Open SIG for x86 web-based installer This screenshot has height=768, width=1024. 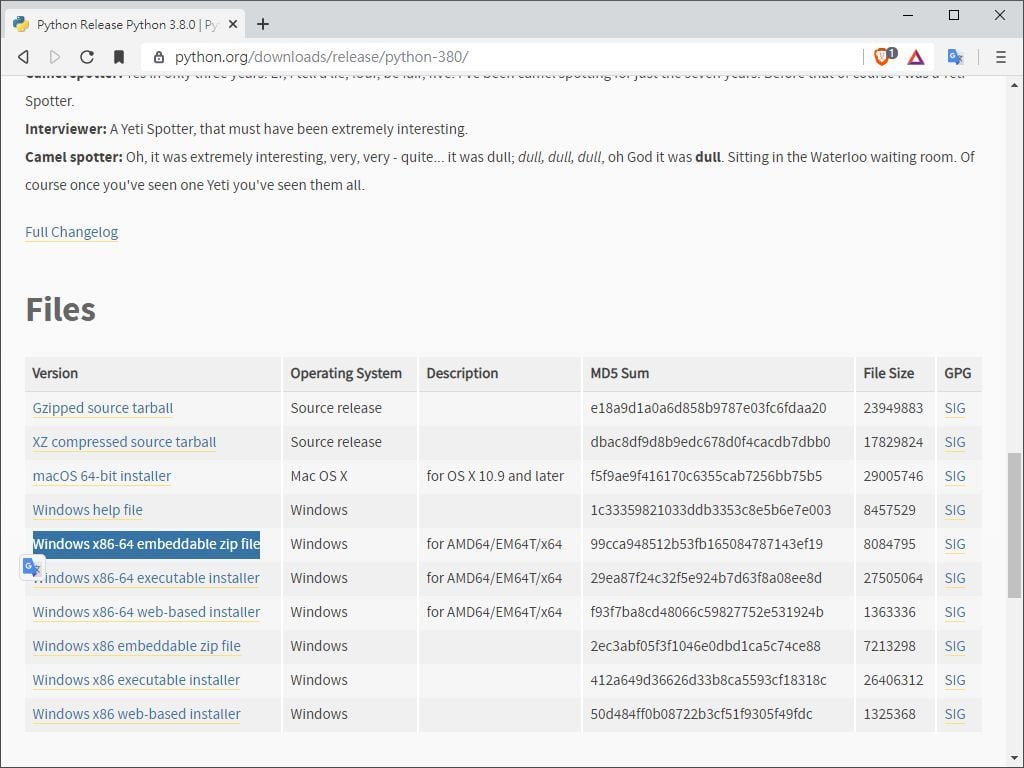pyautogui.click(x=955, y=714)
